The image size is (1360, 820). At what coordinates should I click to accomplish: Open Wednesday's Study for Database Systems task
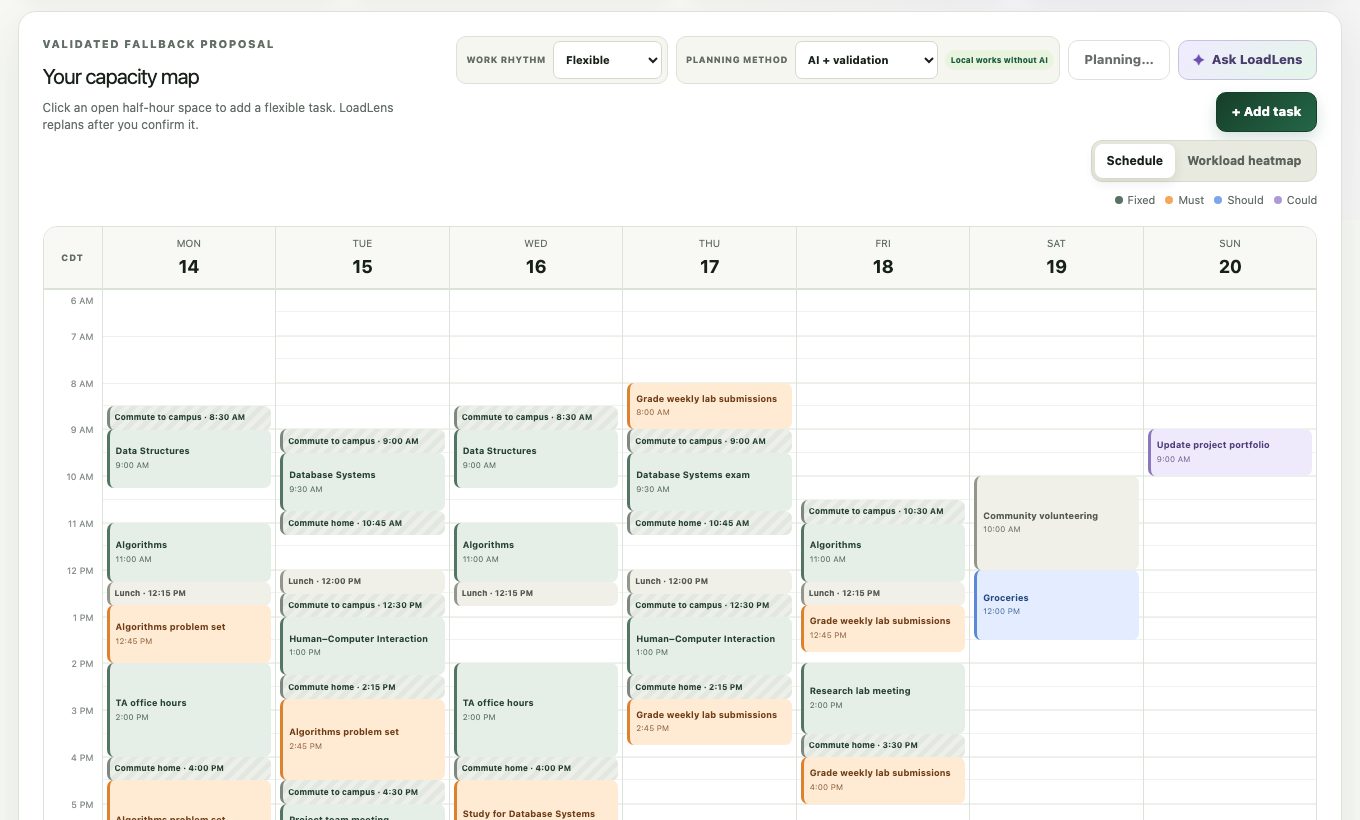[536, 801]
